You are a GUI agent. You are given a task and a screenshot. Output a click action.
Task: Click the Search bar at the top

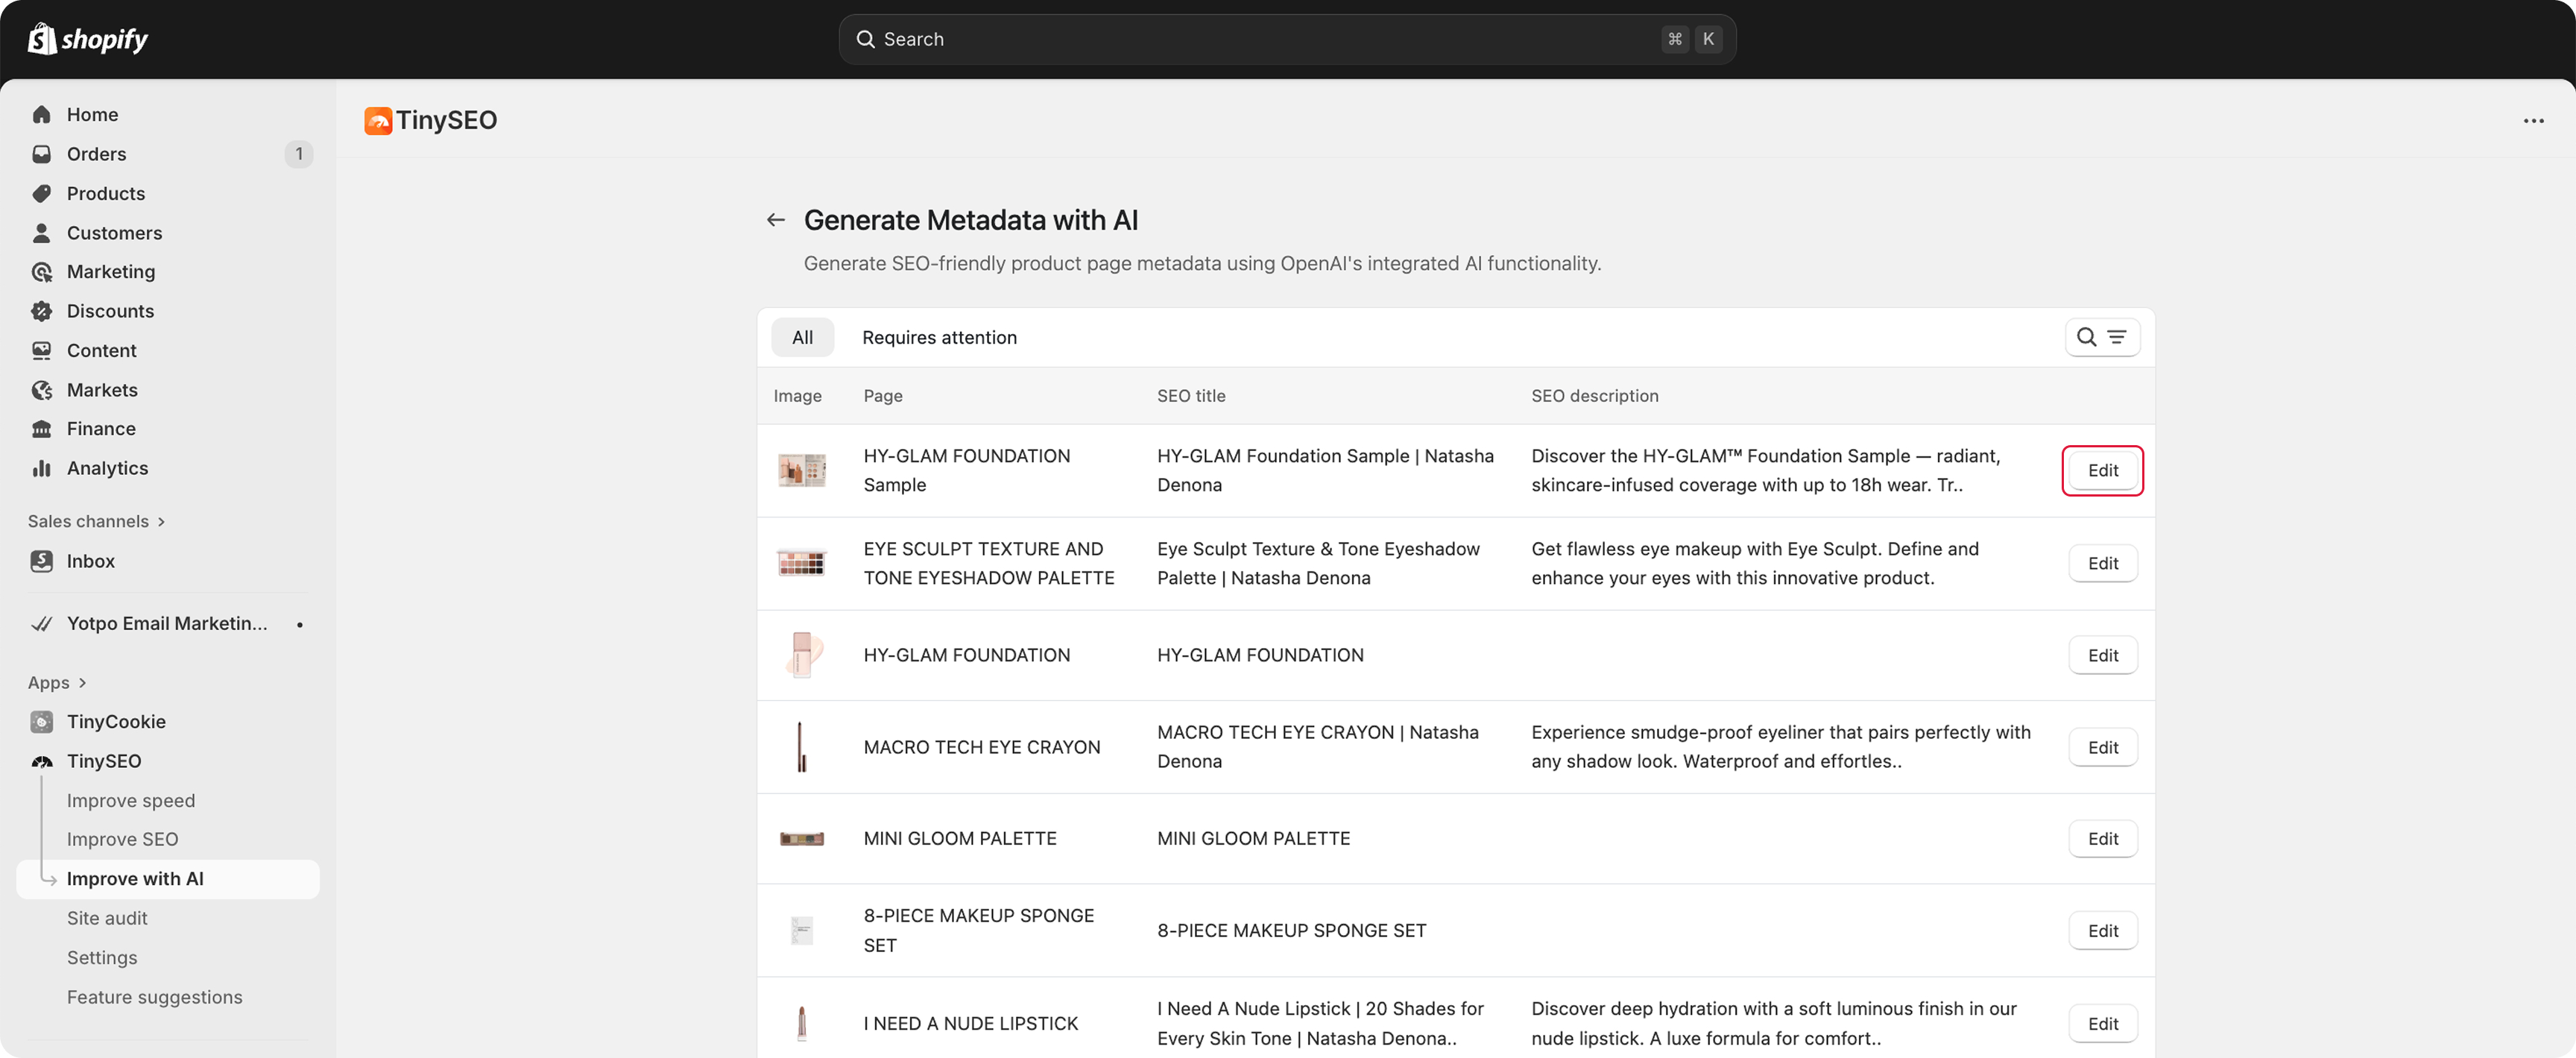pos(1286,39)
